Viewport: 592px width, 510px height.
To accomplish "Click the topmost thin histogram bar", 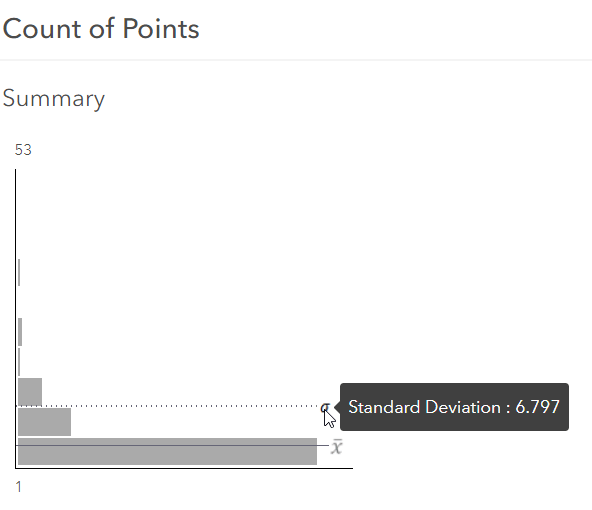I will pyautogui.click(x=19, y=273).
